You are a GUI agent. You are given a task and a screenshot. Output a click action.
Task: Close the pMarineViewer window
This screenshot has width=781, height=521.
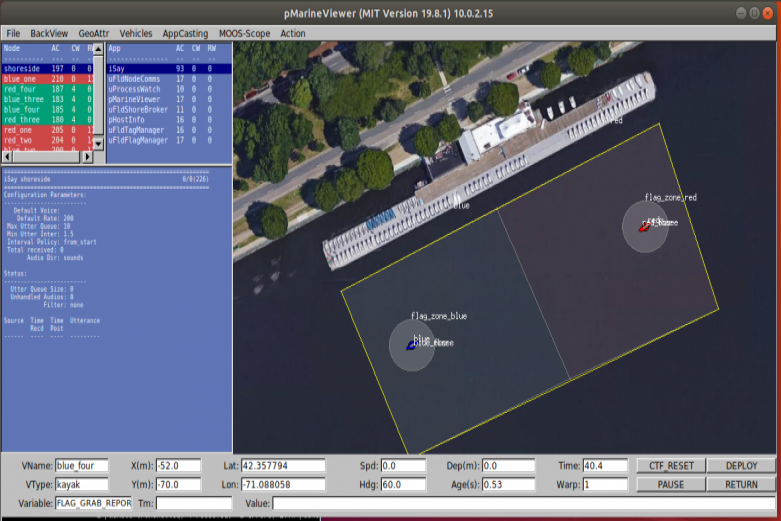(768, 13)
